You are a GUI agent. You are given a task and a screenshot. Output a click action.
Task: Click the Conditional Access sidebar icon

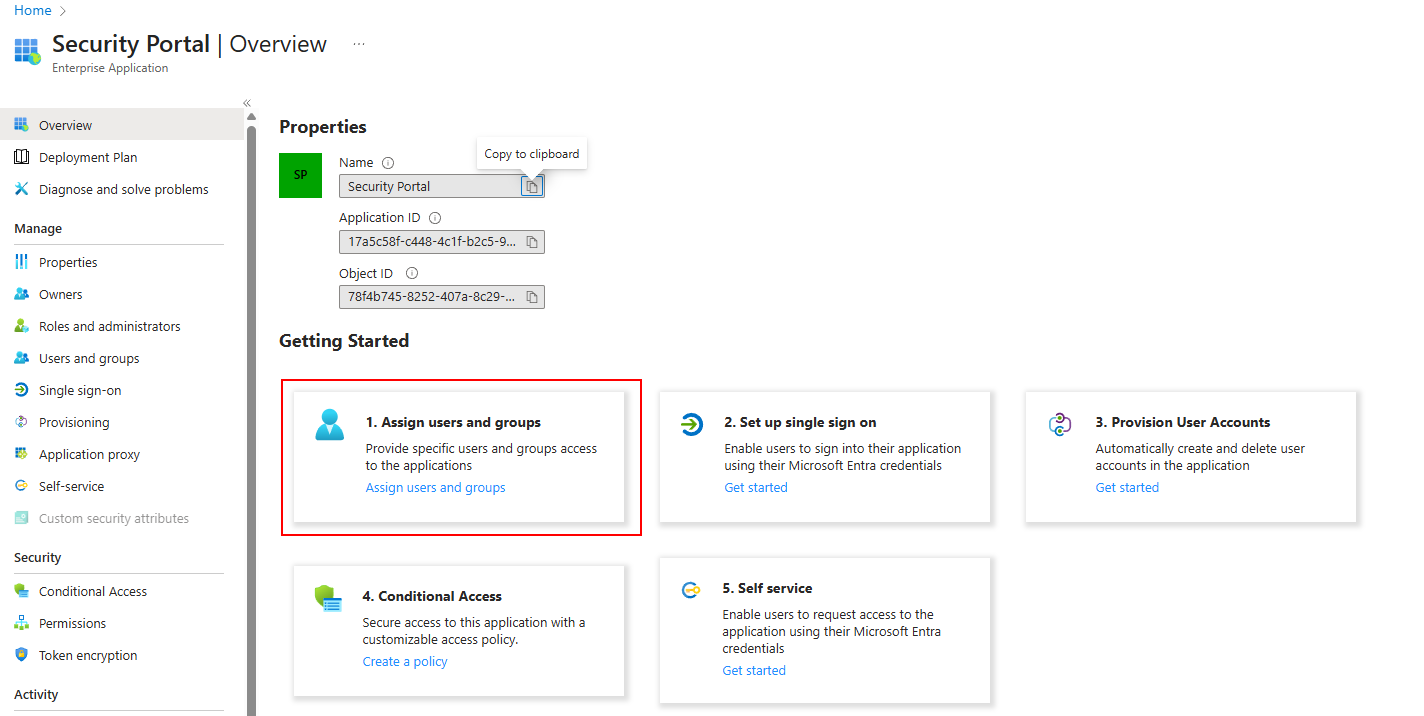click(x=21, y=591)
